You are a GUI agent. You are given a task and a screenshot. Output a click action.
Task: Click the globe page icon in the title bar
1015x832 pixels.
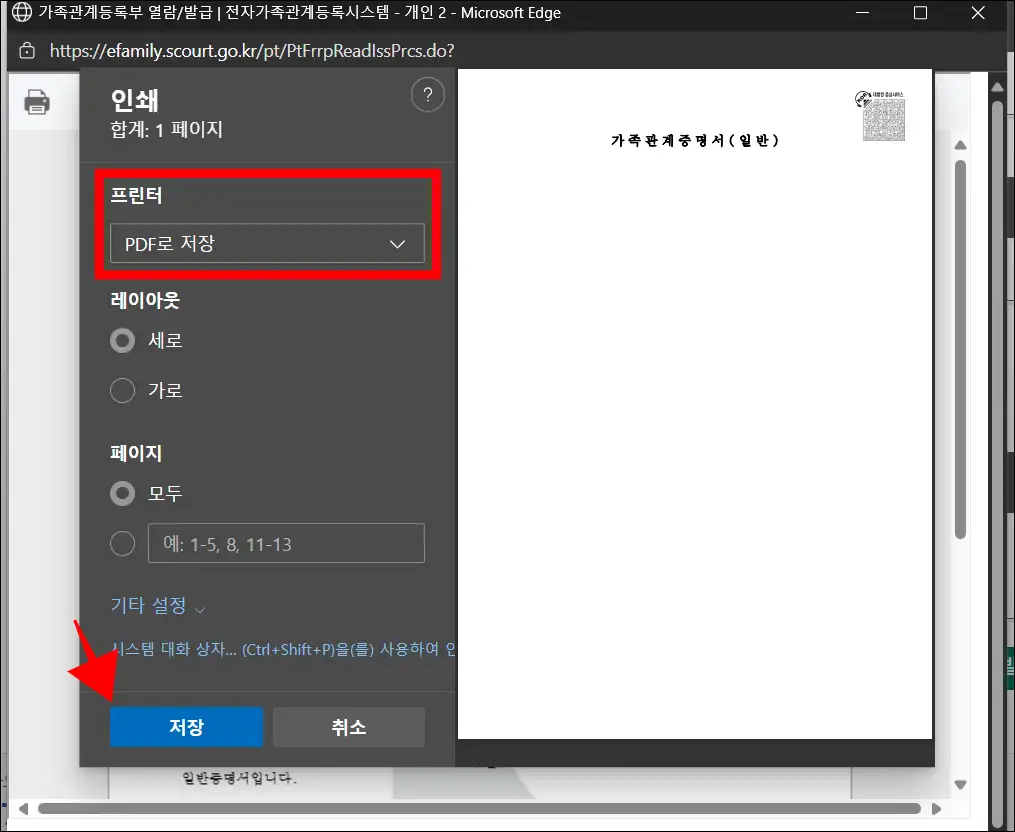(21, 13)
